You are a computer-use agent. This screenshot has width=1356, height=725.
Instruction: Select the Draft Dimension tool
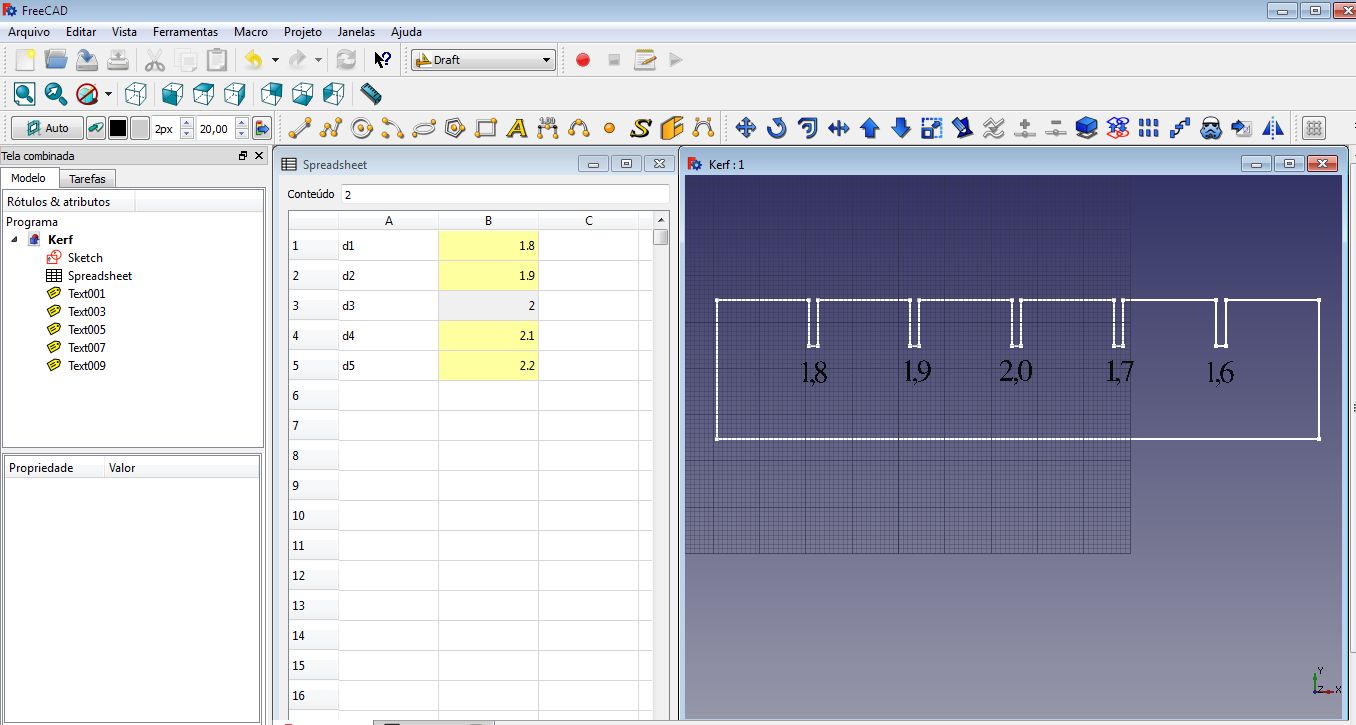click(547, 128)
